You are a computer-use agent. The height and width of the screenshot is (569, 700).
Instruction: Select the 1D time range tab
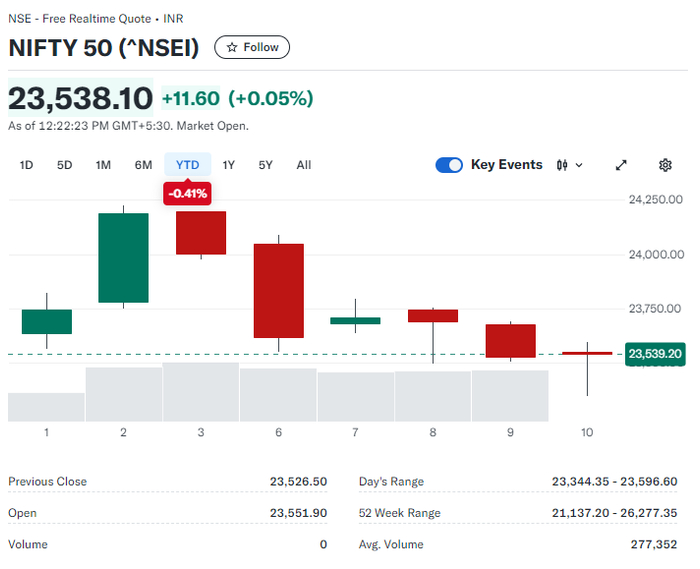pos(27,165)
